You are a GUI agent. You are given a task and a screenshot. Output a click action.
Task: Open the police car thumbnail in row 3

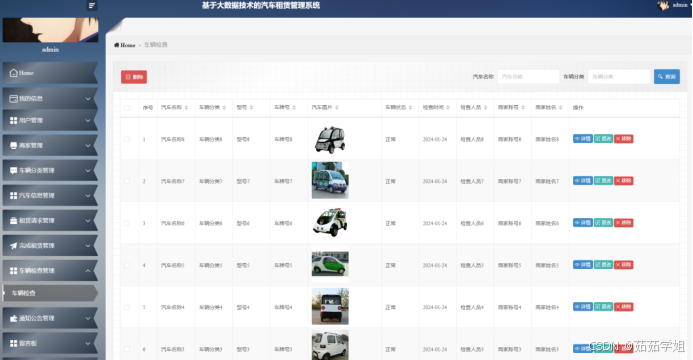(330, 222)
